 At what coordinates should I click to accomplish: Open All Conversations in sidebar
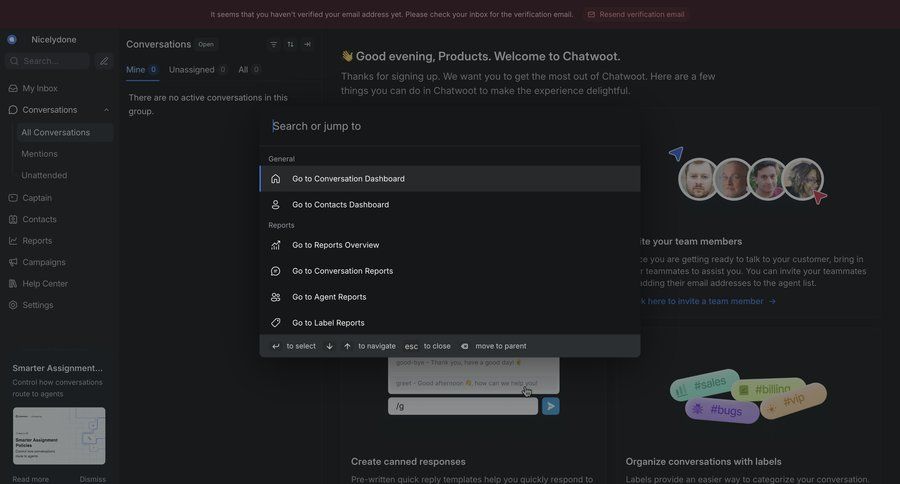pos(65,133)
